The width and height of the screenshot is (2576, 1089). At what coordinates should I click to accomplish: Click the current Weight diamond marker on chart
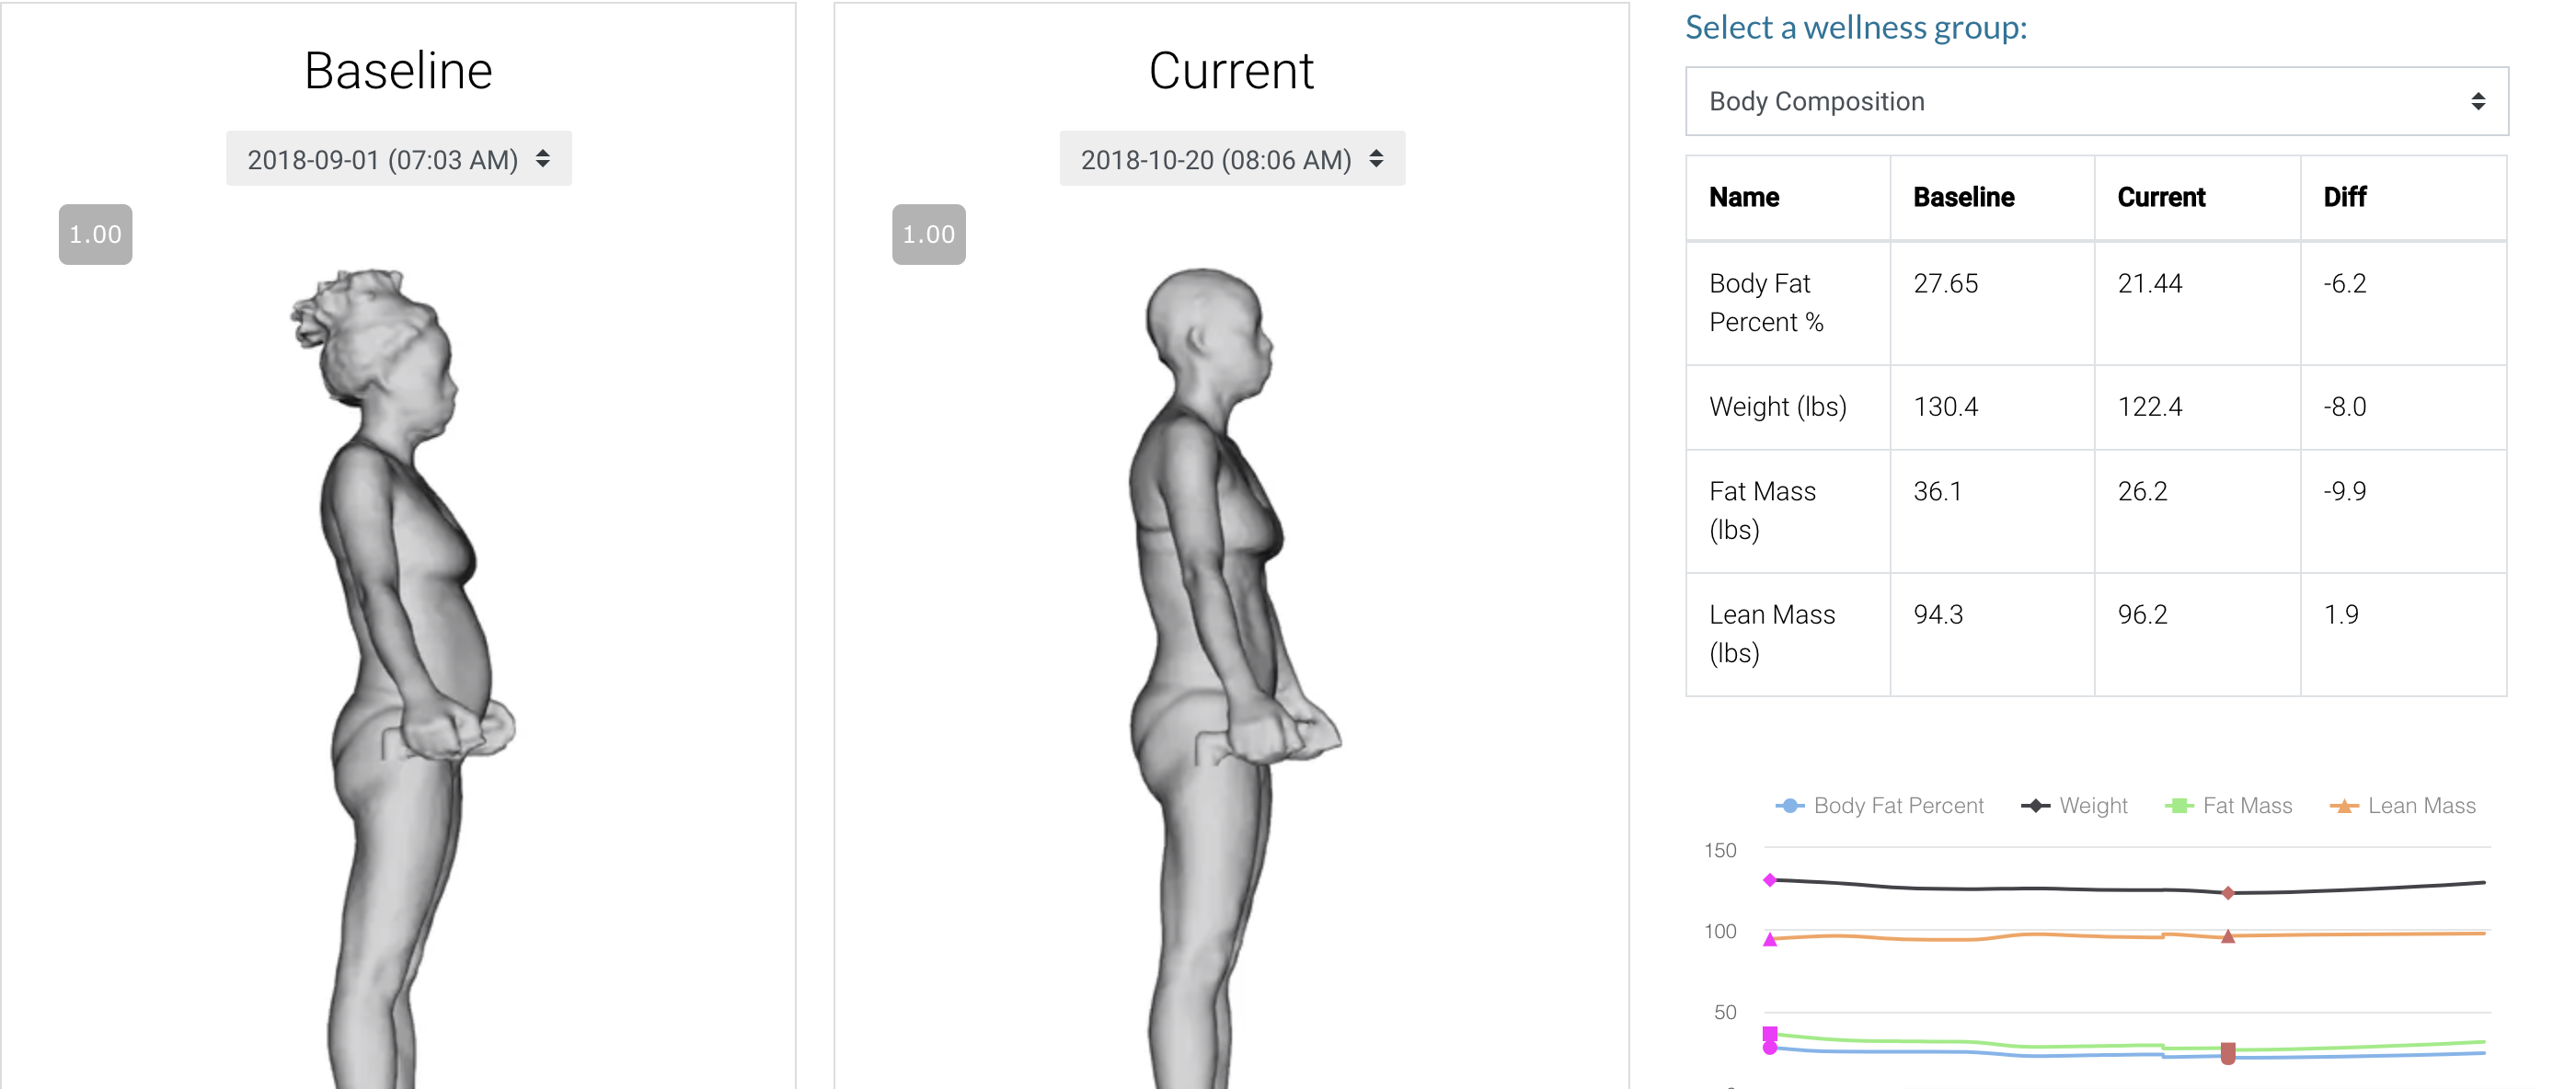point(2228,893)
